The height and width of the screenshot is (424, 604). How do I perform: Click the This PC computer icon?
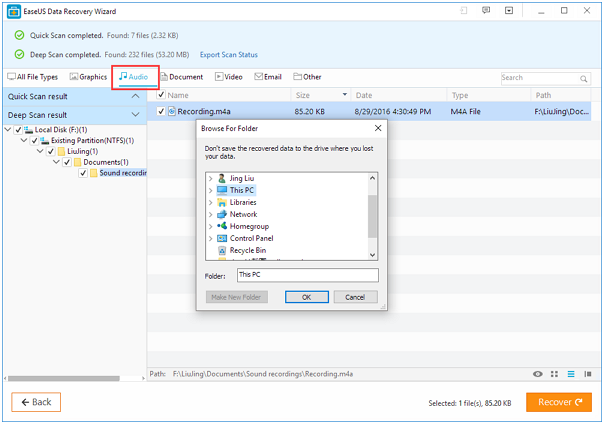tap(222, 190)
